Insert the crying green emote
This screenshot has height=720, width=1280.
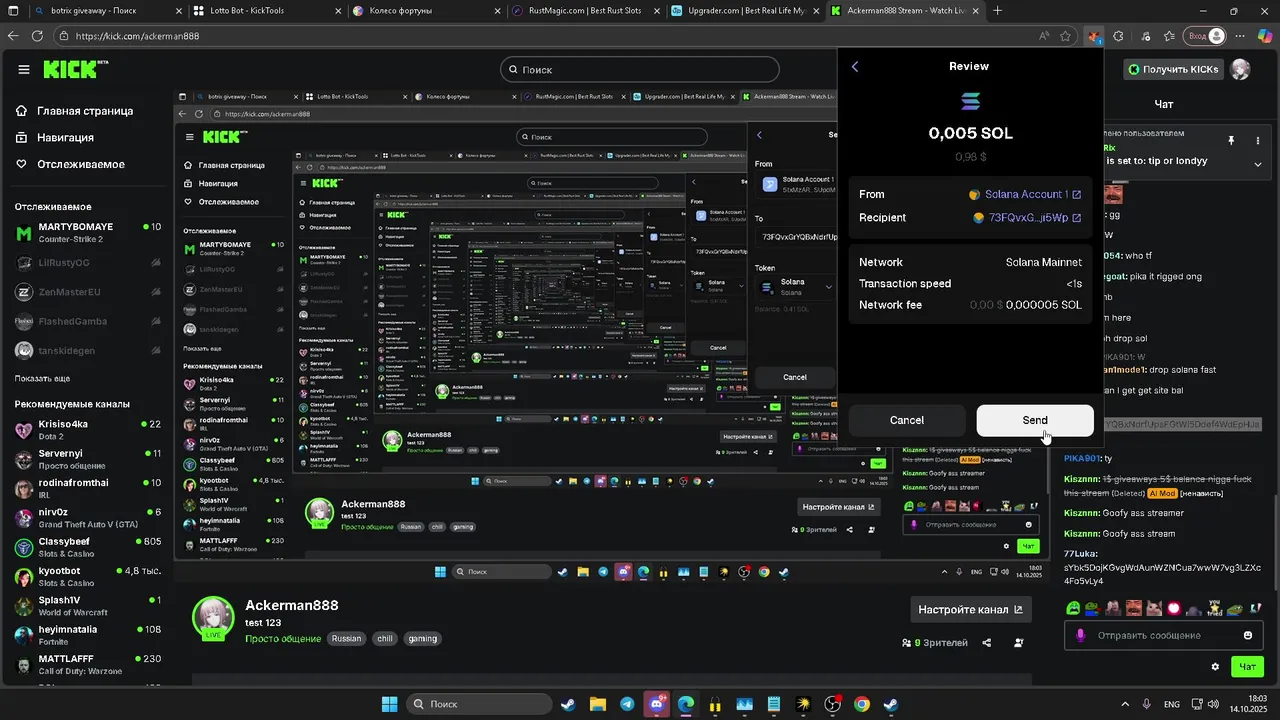(x=1073, y=608)
